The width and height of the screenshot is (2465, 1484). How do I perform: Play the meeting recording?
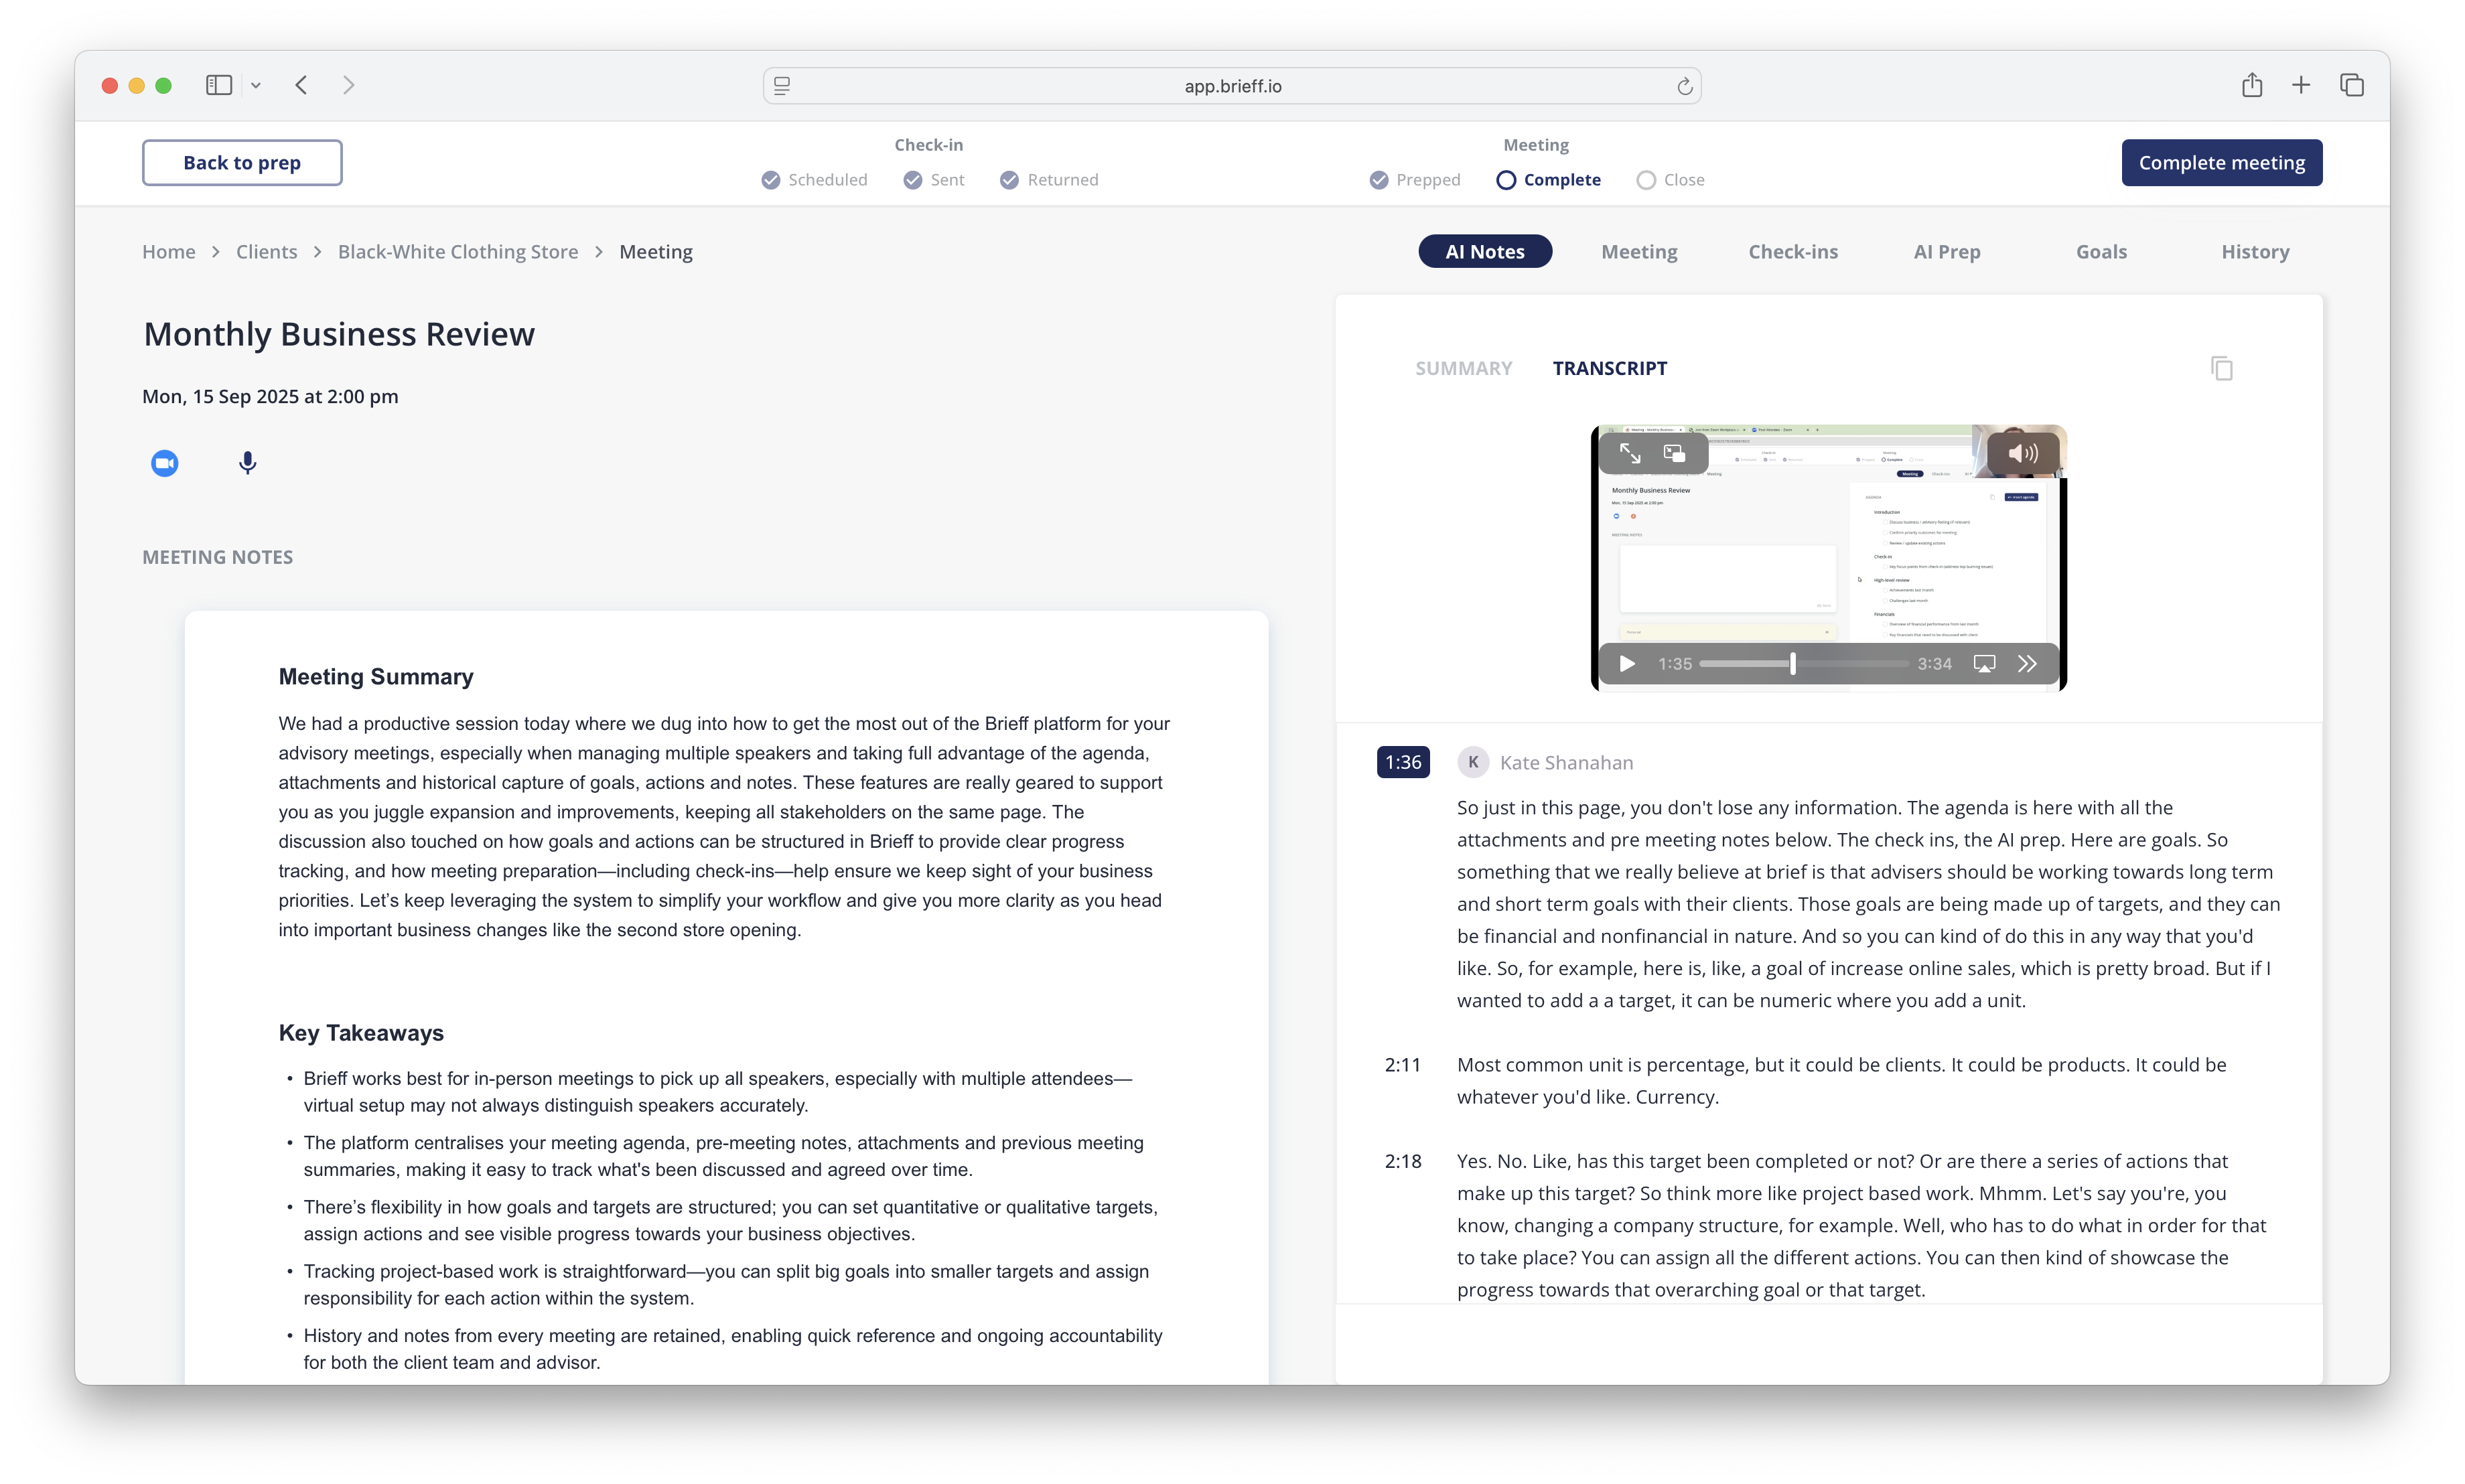pos(1626,663)
